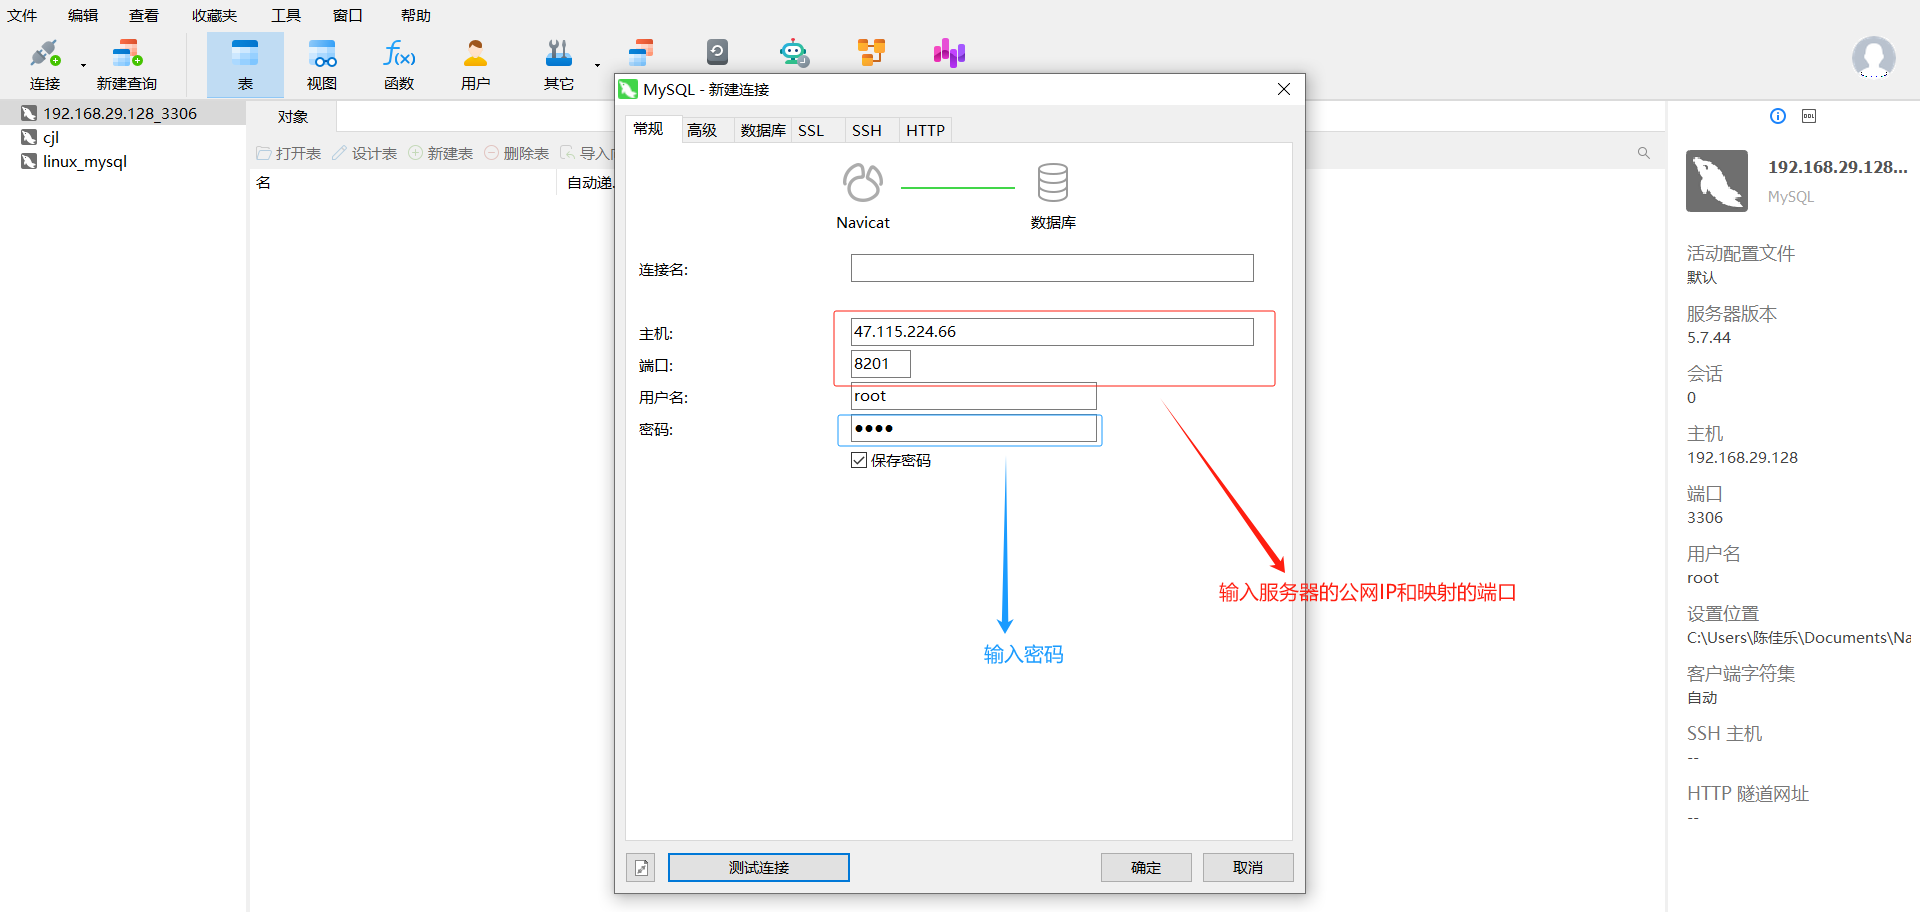Click the orange model toolbar icon
The height and width of the screenshot is (912, 1920).
click(872, 52)
